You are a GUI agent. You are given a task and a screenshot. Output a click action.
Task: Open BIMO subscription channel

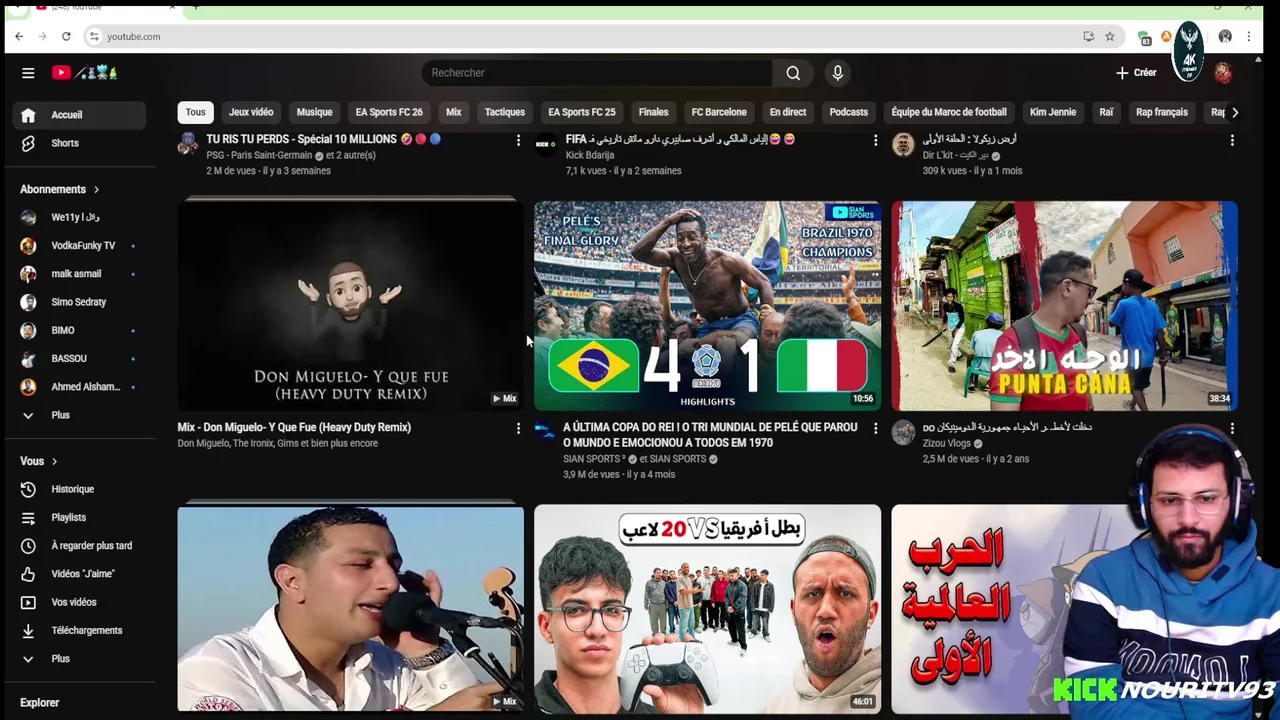[80, 330]
